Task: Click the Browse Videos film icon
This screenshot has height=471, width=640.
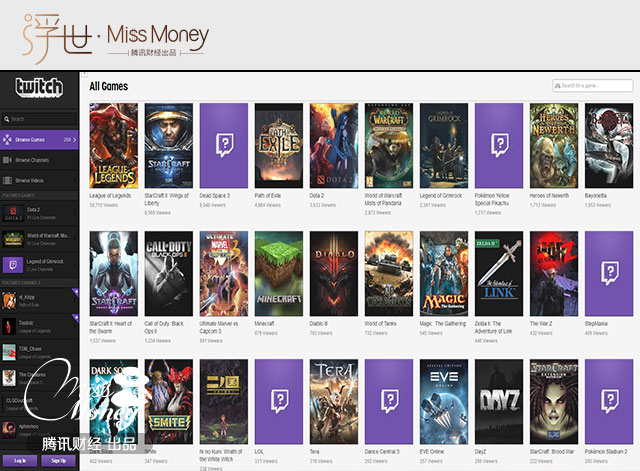Action: [x=7, y=180]
